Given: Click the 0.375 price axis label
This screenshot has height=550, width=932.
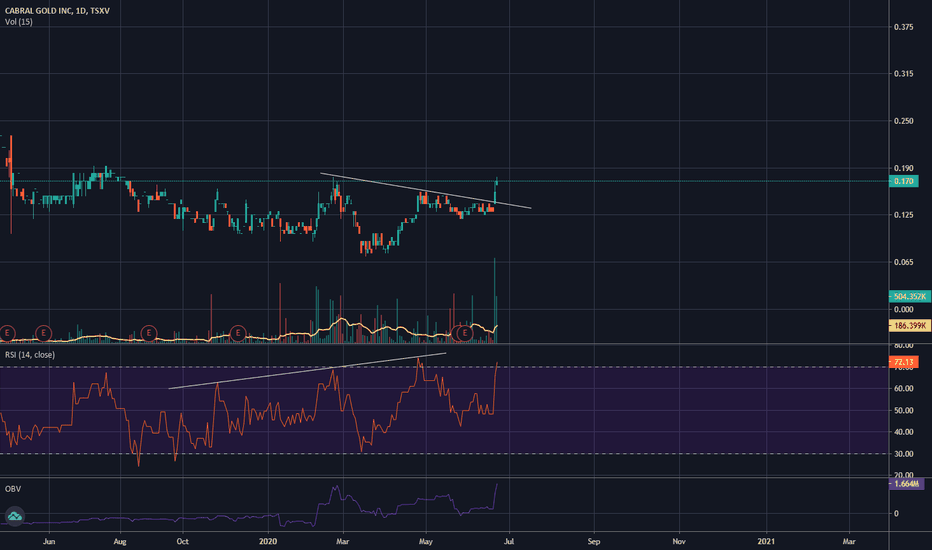Looking at the screenshot, I should point(903,27).
